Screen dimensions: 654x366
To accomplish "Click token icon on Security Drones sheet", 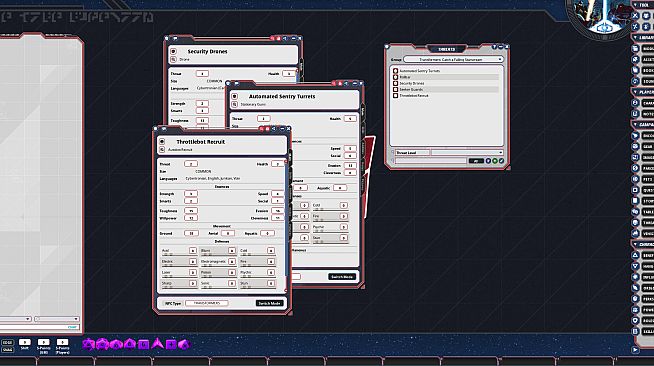I will click(173, 51).
